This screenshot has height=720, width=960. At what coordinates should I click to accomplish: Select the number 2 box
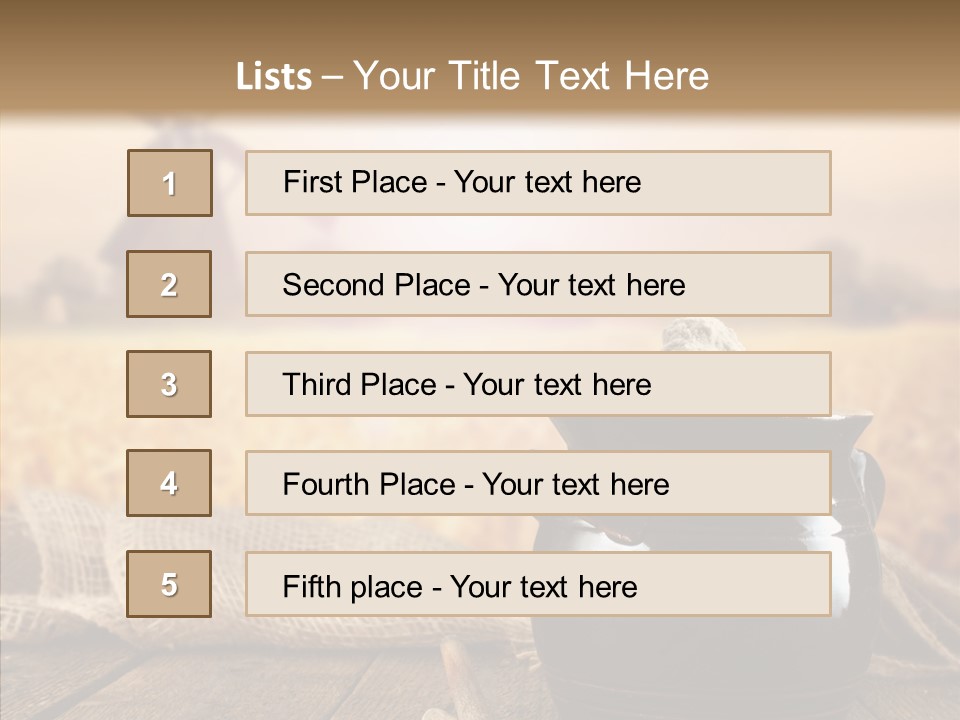pos(169,284)
